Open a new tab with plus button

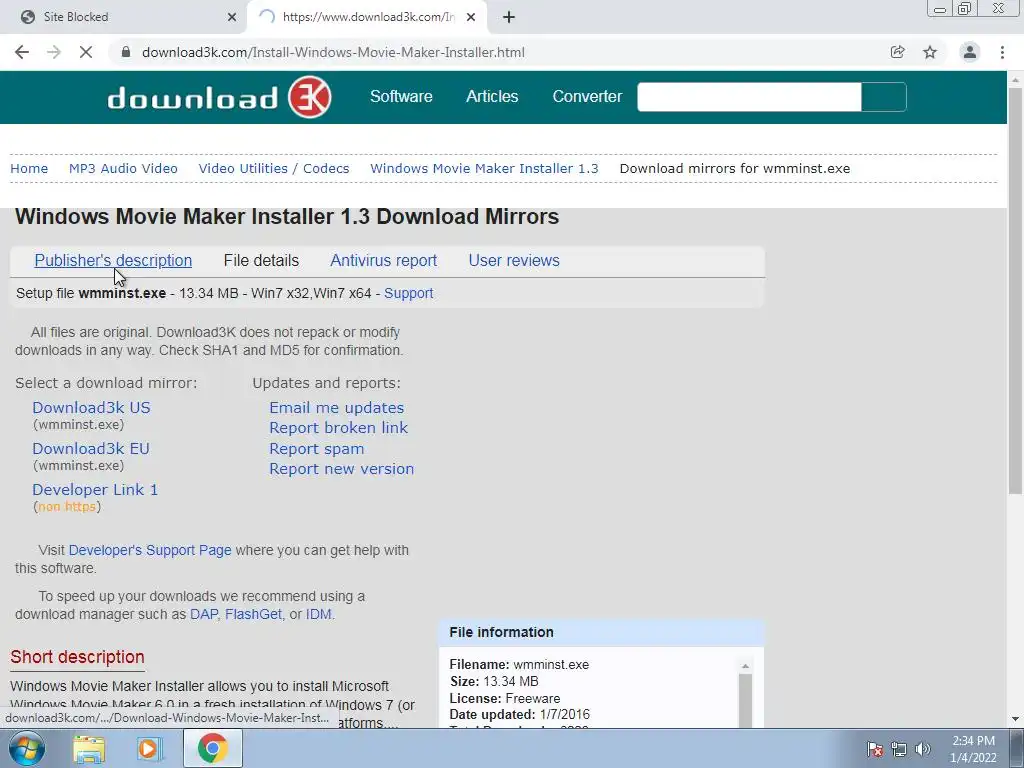click(509, 17)
